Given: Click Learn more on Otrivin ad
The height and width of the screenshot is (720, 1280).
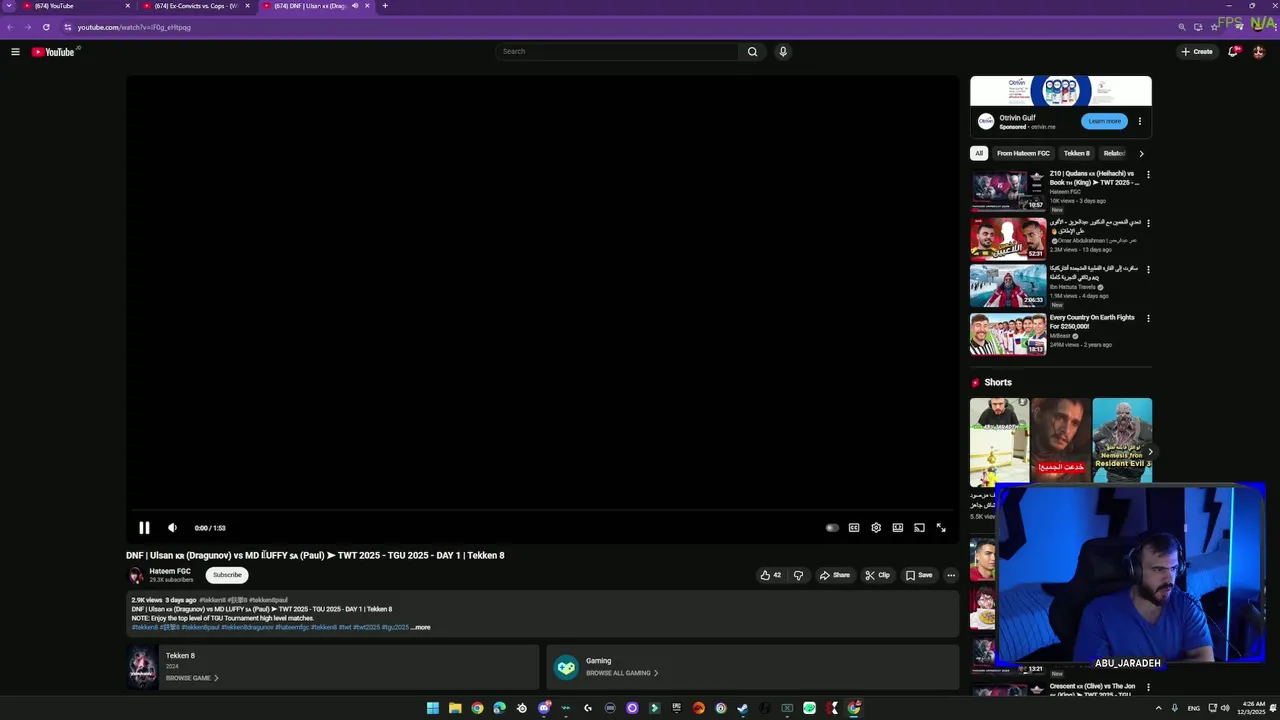Looking at the screenshot, I should click(x=1104, y=121).
